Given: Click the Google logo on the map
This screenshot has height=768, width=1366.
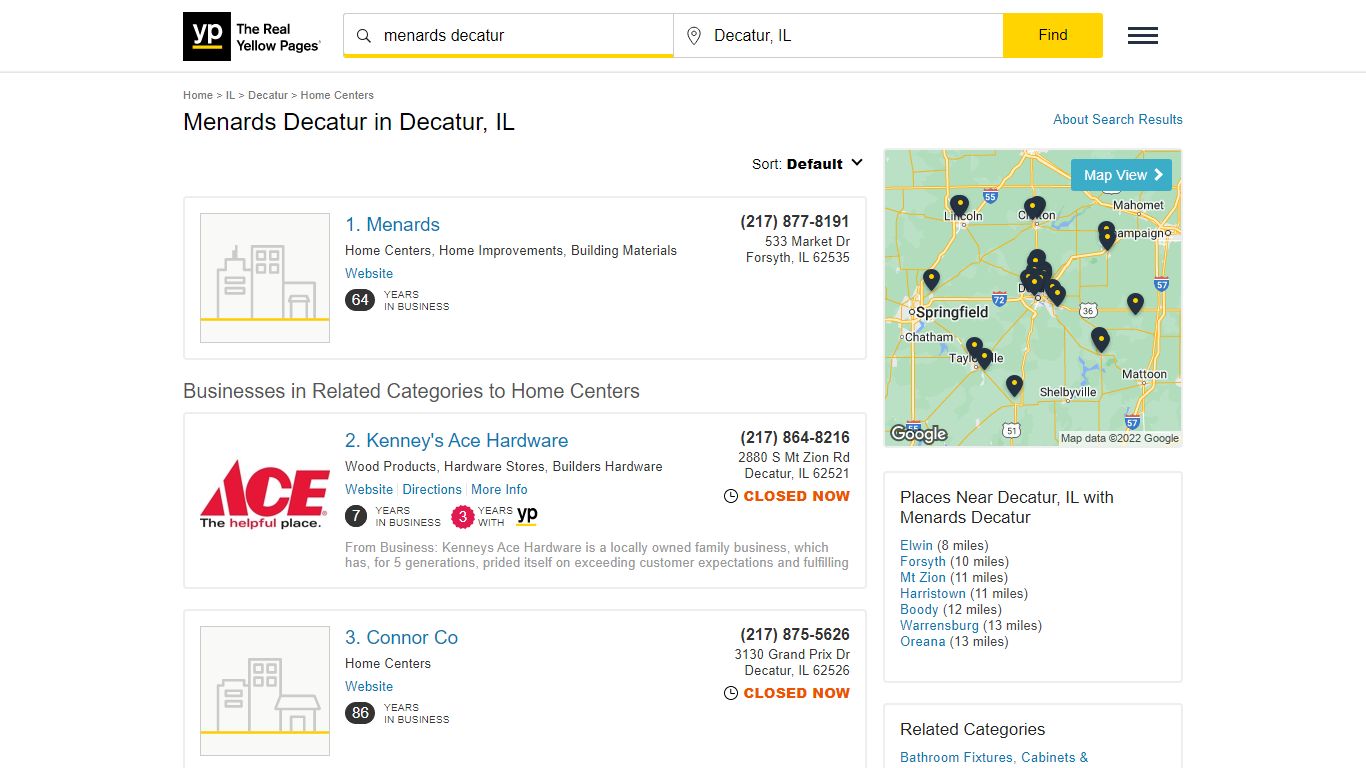Looking at the screenshot, I should (918, 433).
